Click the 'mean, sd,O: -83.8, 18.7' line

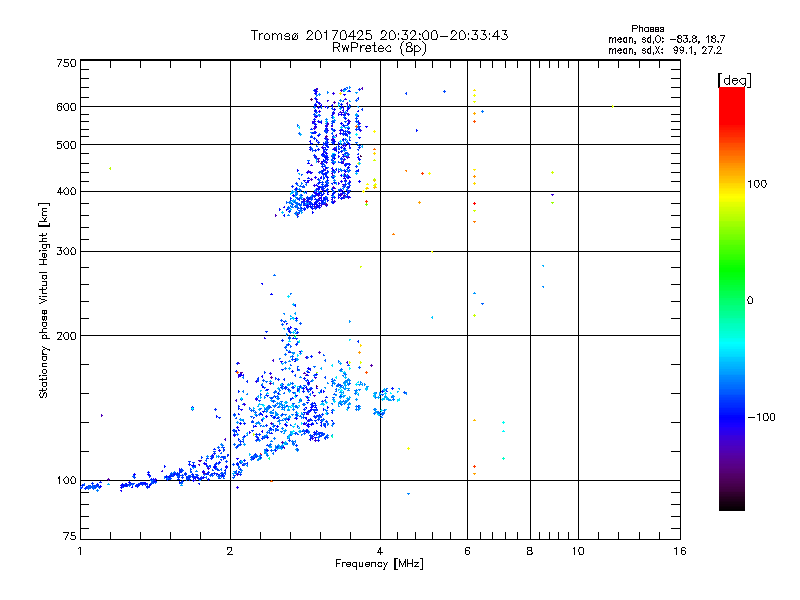click(666, 39)
